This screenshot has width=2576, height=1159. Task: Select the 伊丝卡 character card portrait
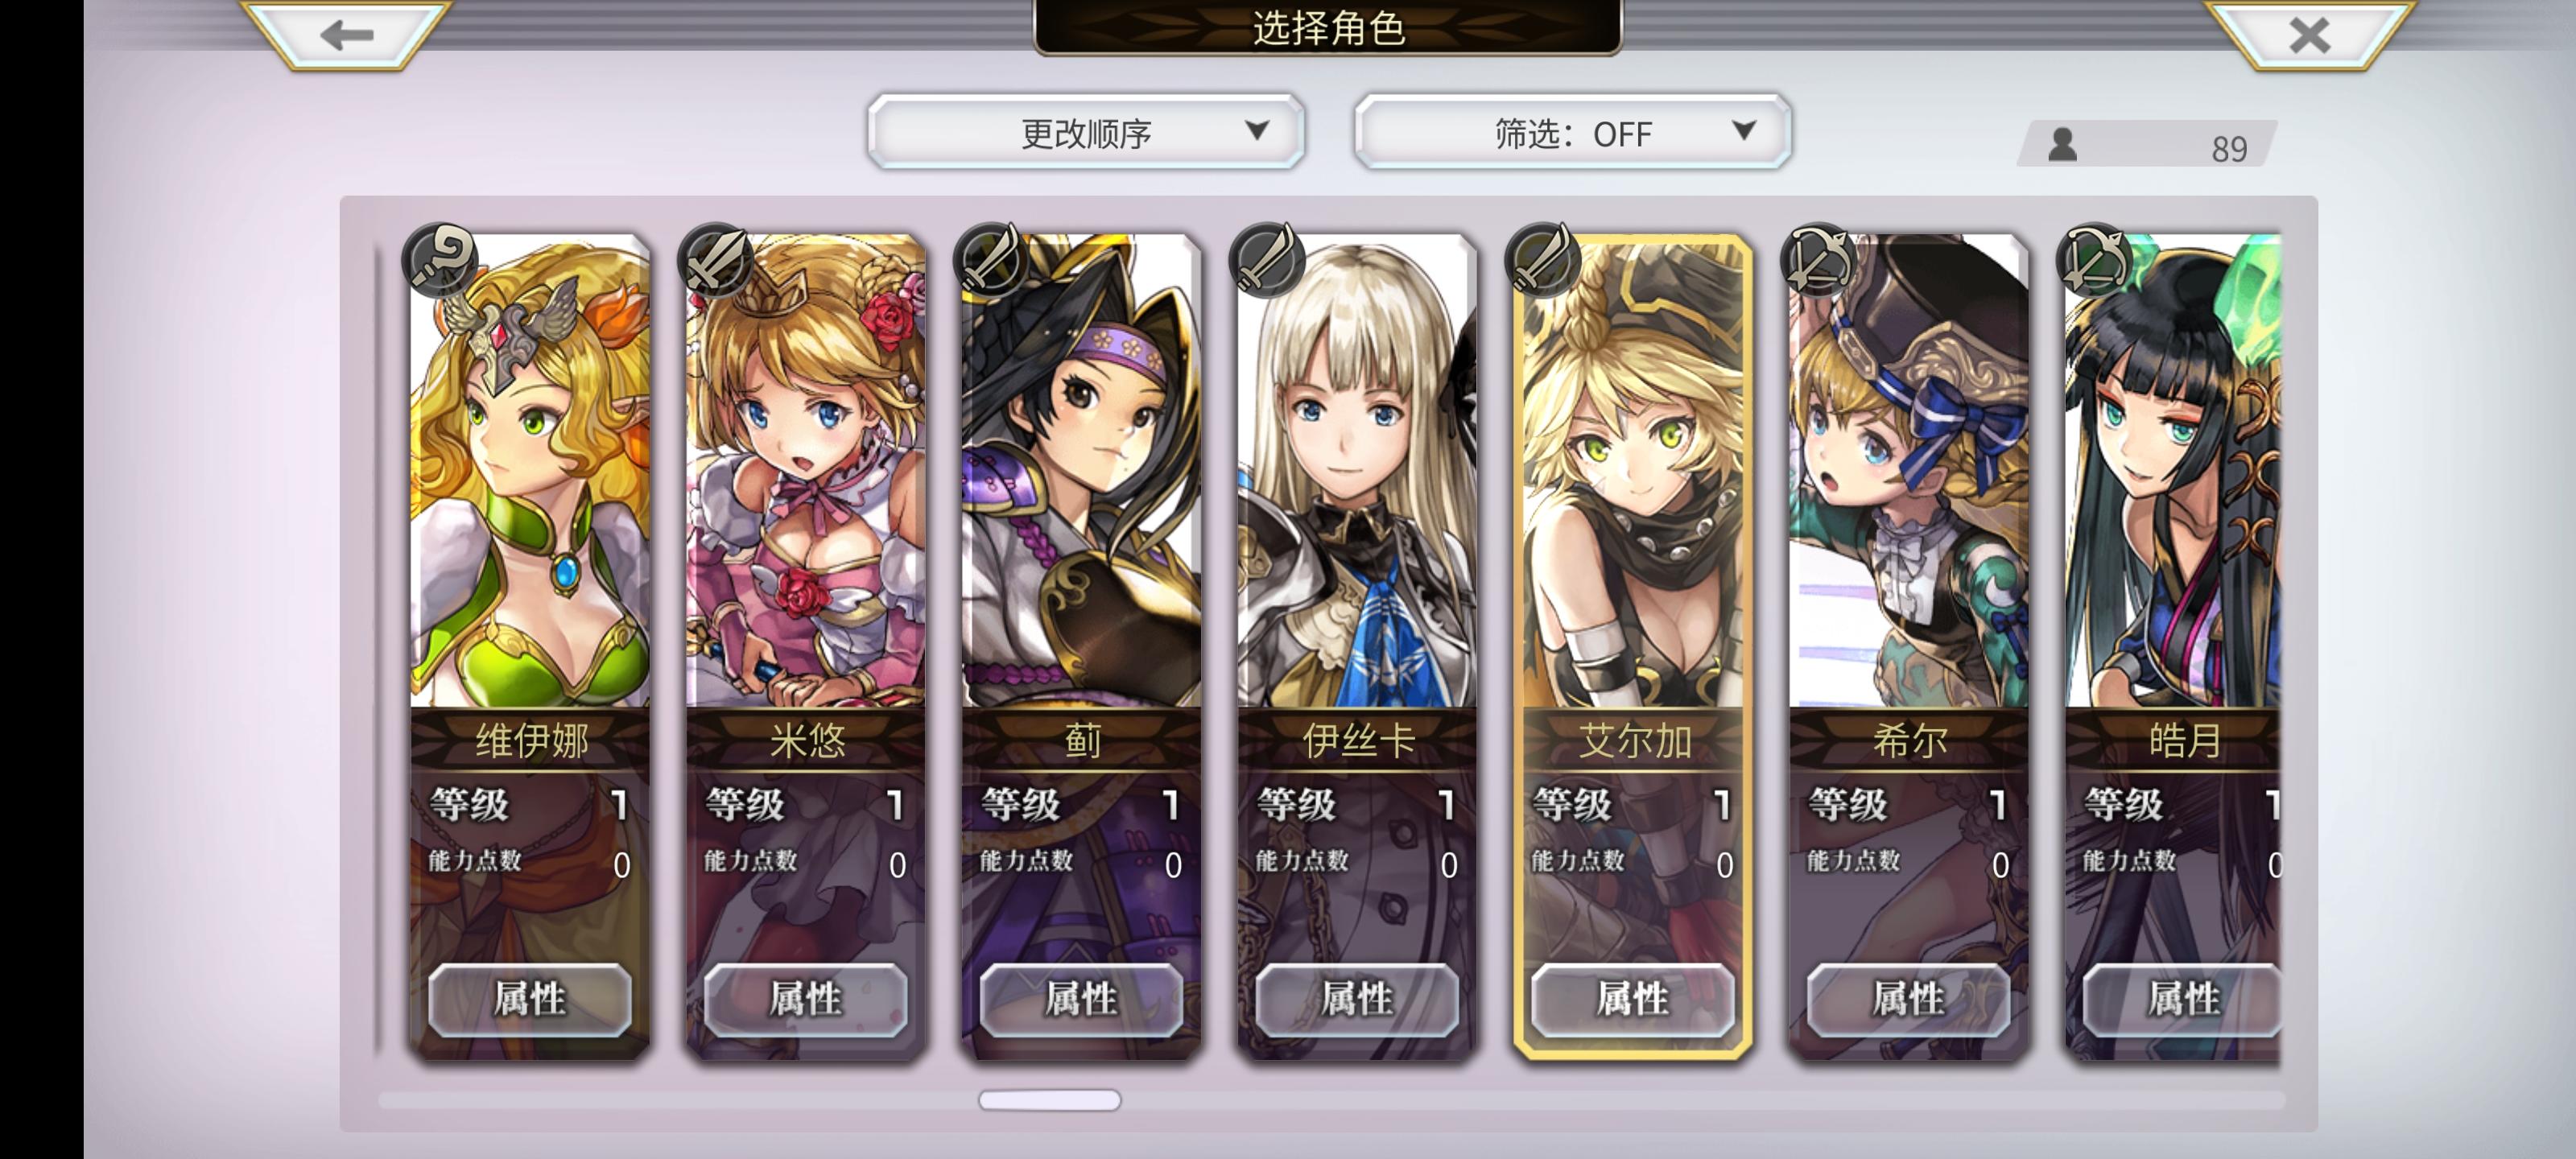tap(1357, 470)
